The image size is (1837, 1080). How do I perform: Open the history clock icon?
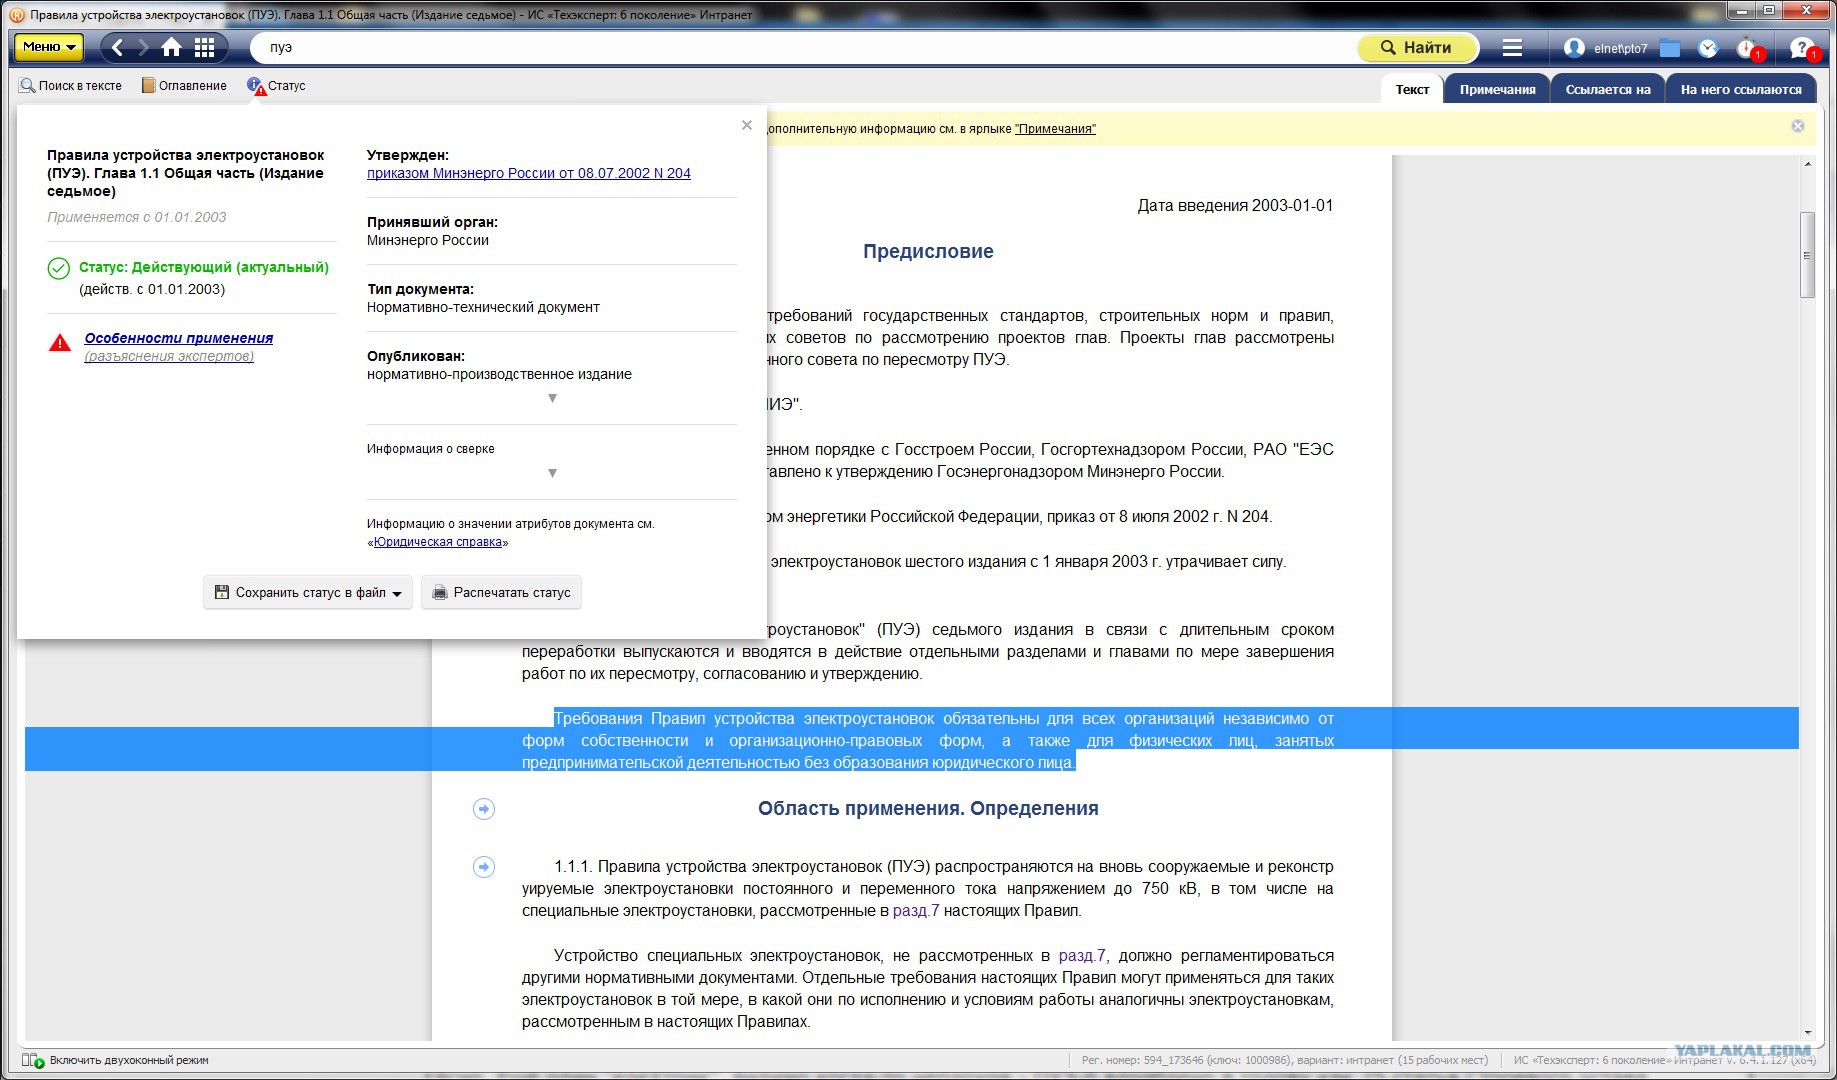[1708, 48]
